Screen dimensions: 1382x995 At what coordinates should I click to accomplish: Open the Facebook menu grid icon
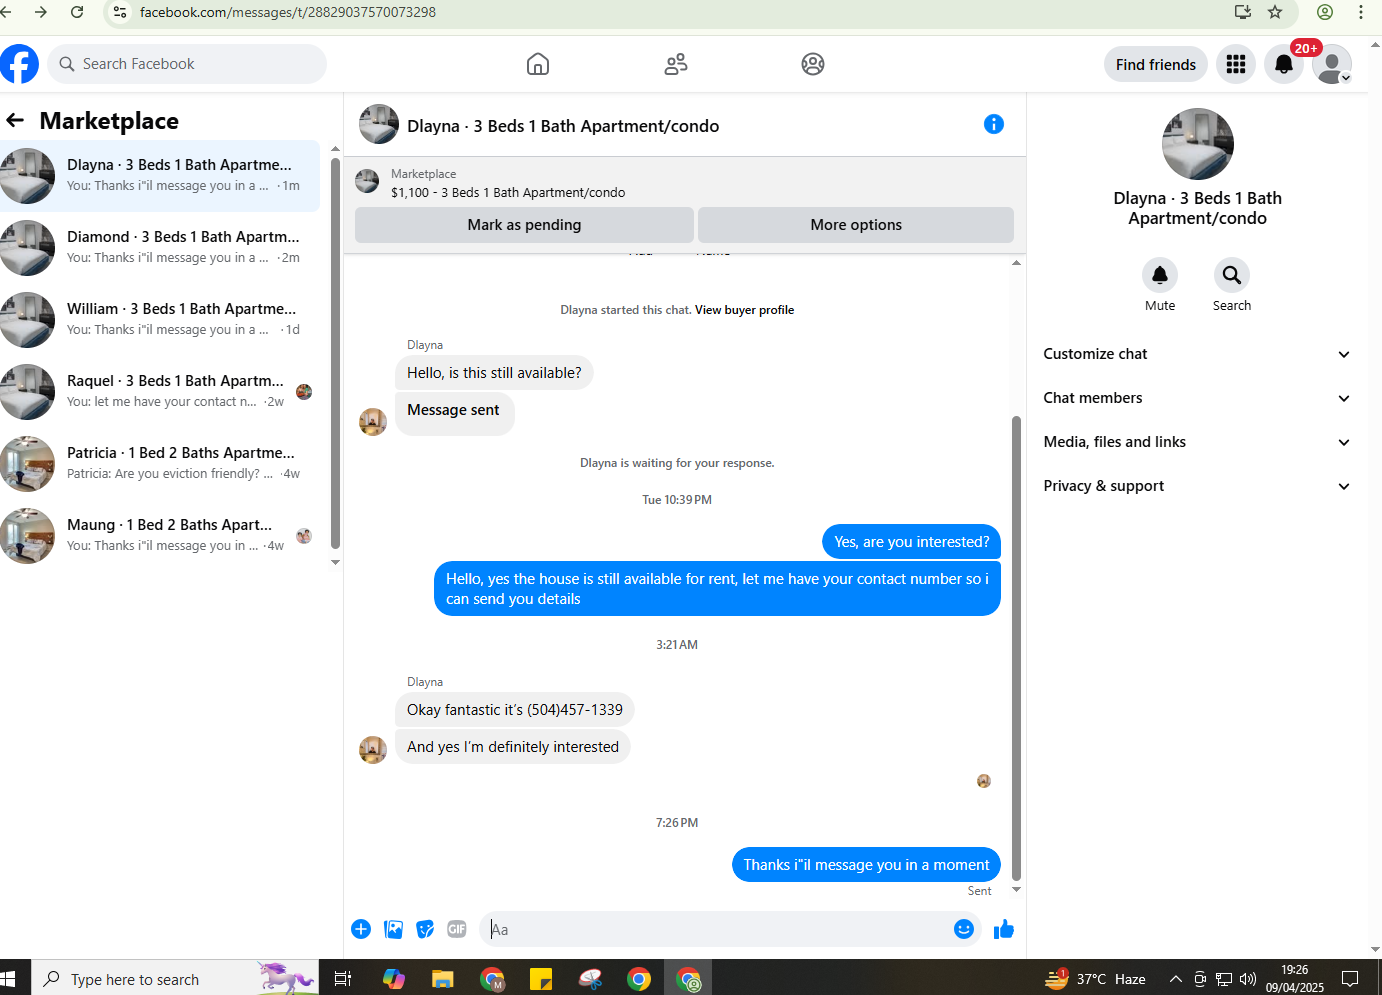(1236, 64)
